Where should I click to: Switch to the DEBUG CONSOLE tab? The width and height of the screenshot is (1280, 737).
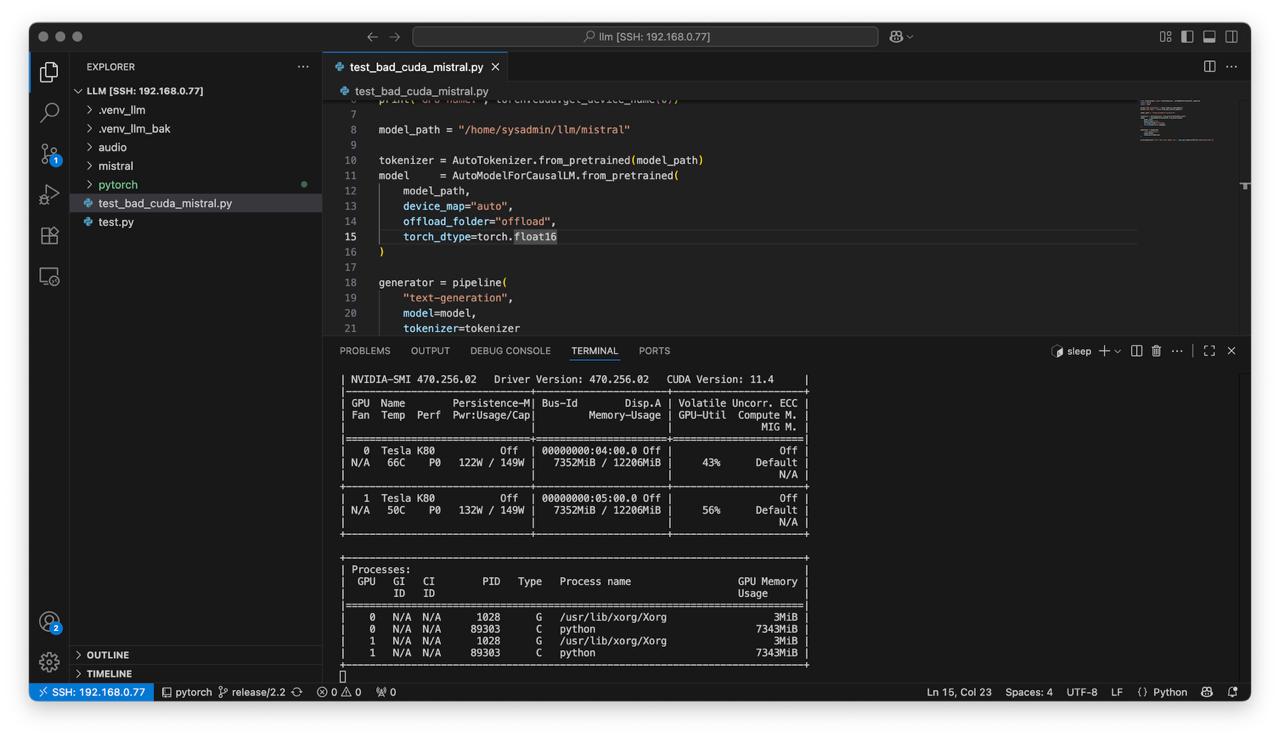pos(510,351)
